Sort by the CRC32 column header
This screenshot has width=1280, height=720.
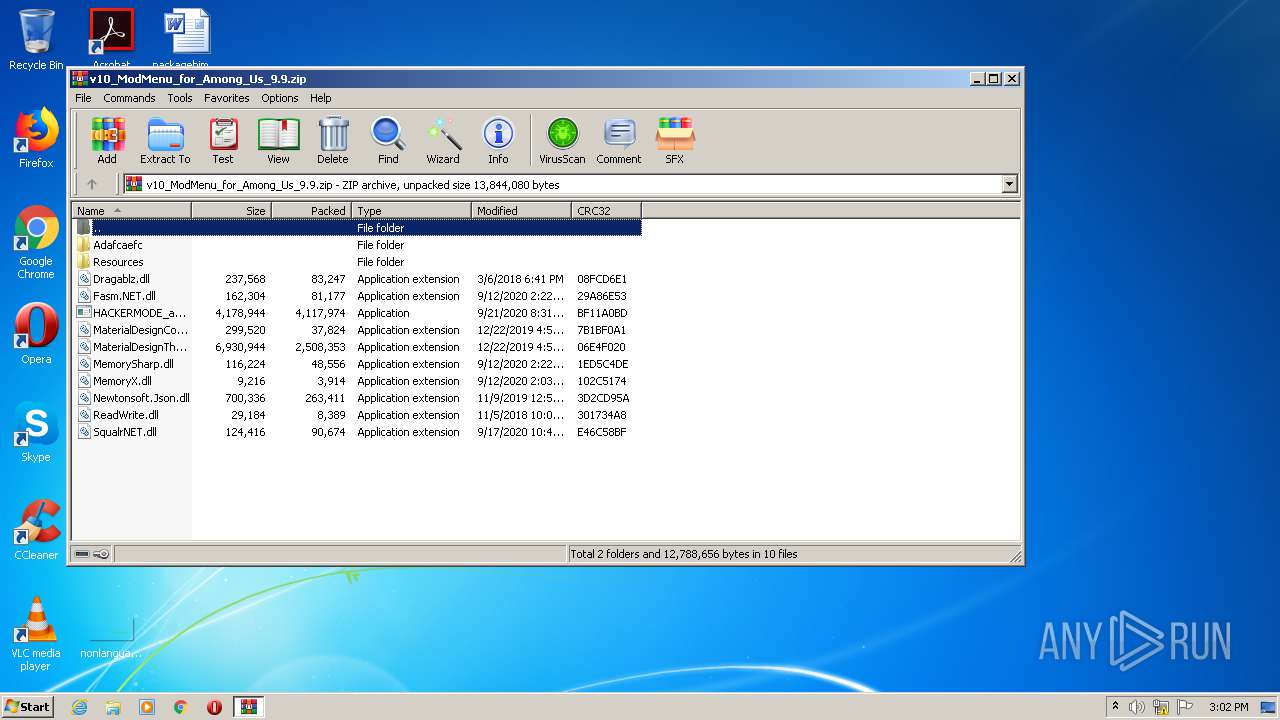coord(606,210)
